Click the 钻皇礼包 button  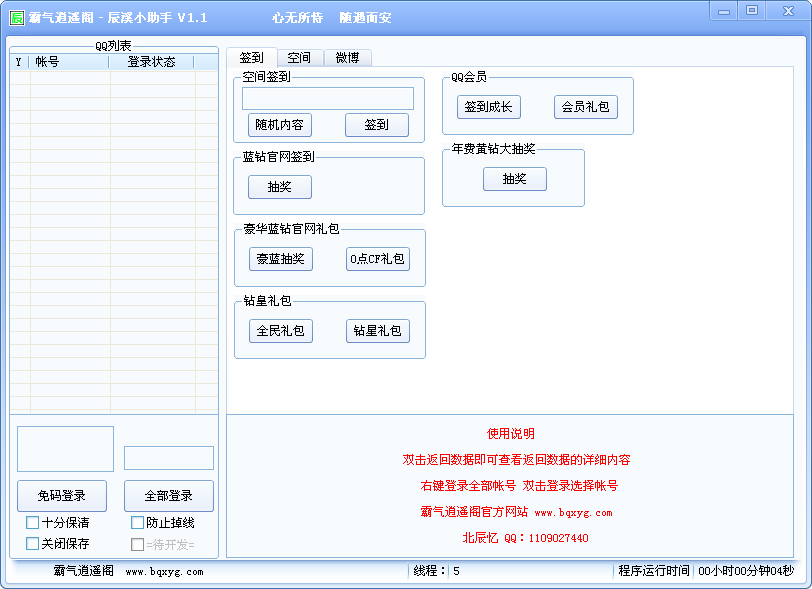378,331
